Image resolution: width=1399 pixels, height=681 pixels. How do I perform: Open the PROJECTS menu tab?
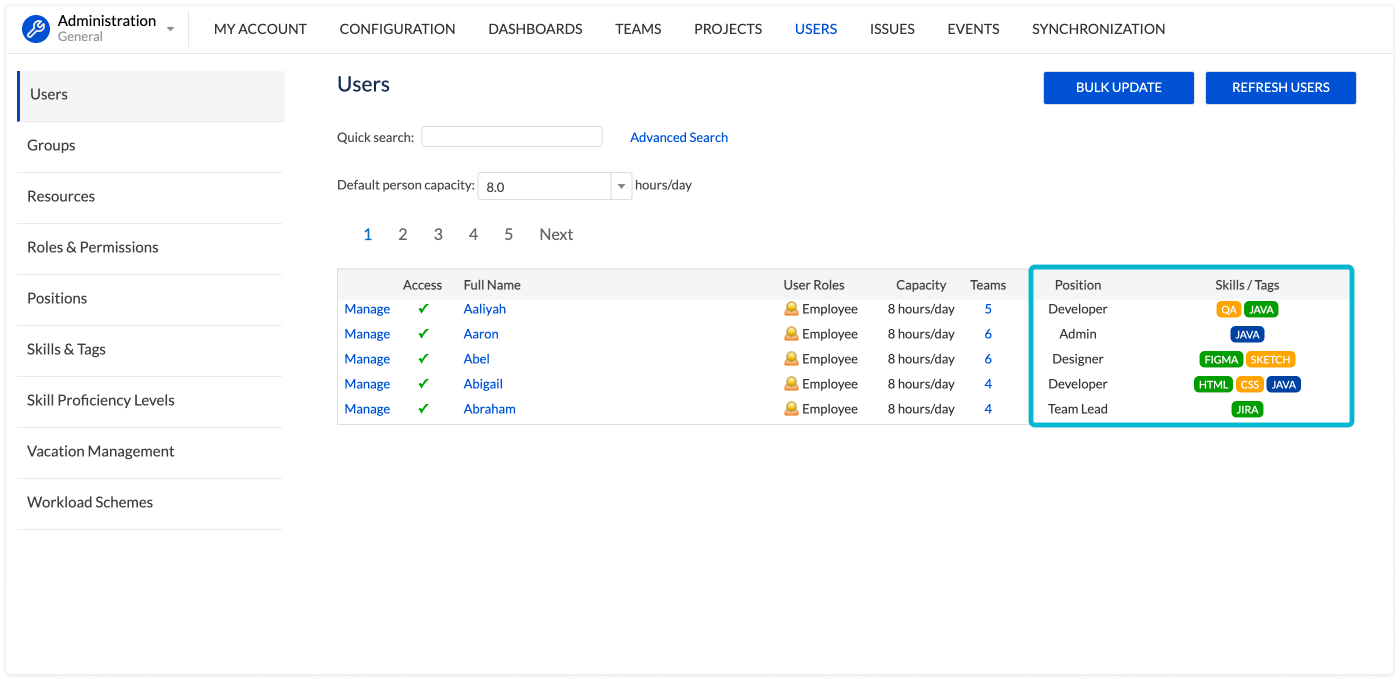[728, 29]
